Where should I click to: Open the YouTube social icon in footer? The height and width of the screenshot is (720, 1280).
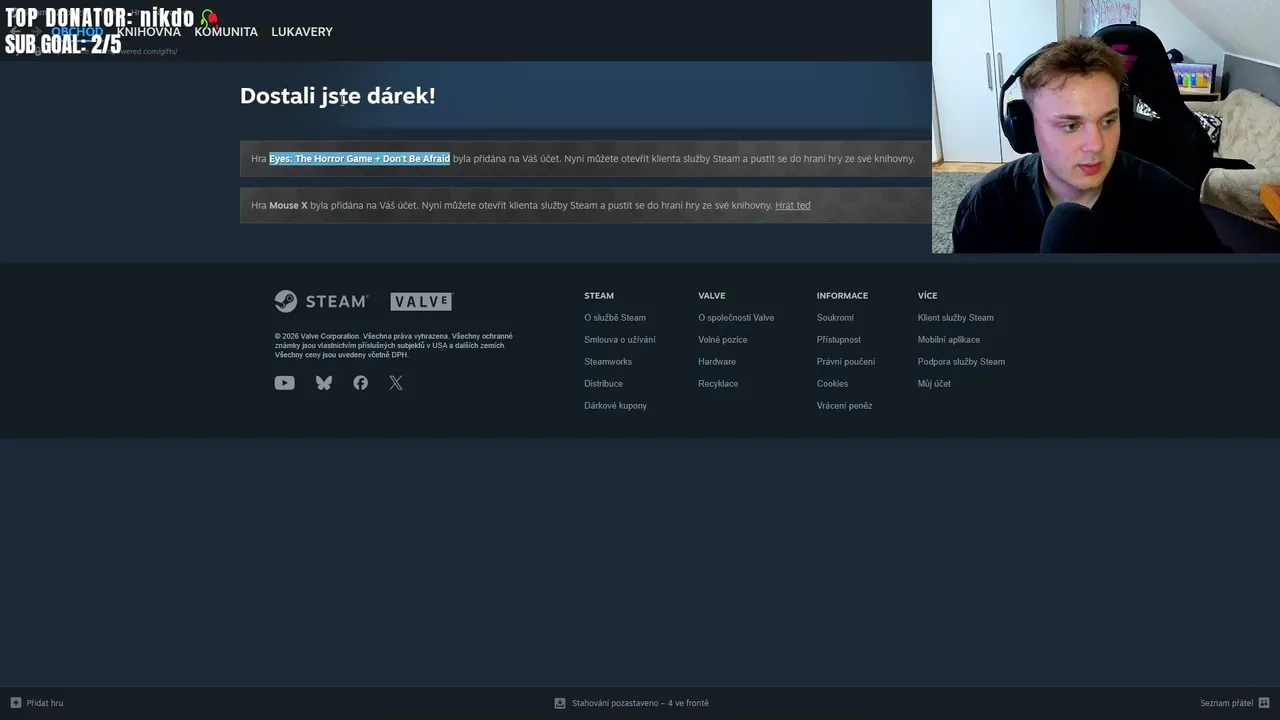click(x=285, y=383)
